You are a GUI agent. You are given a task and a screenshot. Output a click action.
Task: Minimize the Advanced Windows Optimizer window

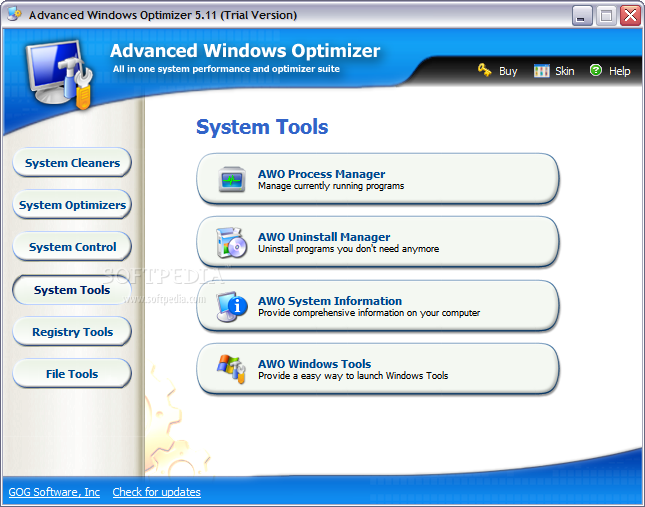click(x=582, y=16)
